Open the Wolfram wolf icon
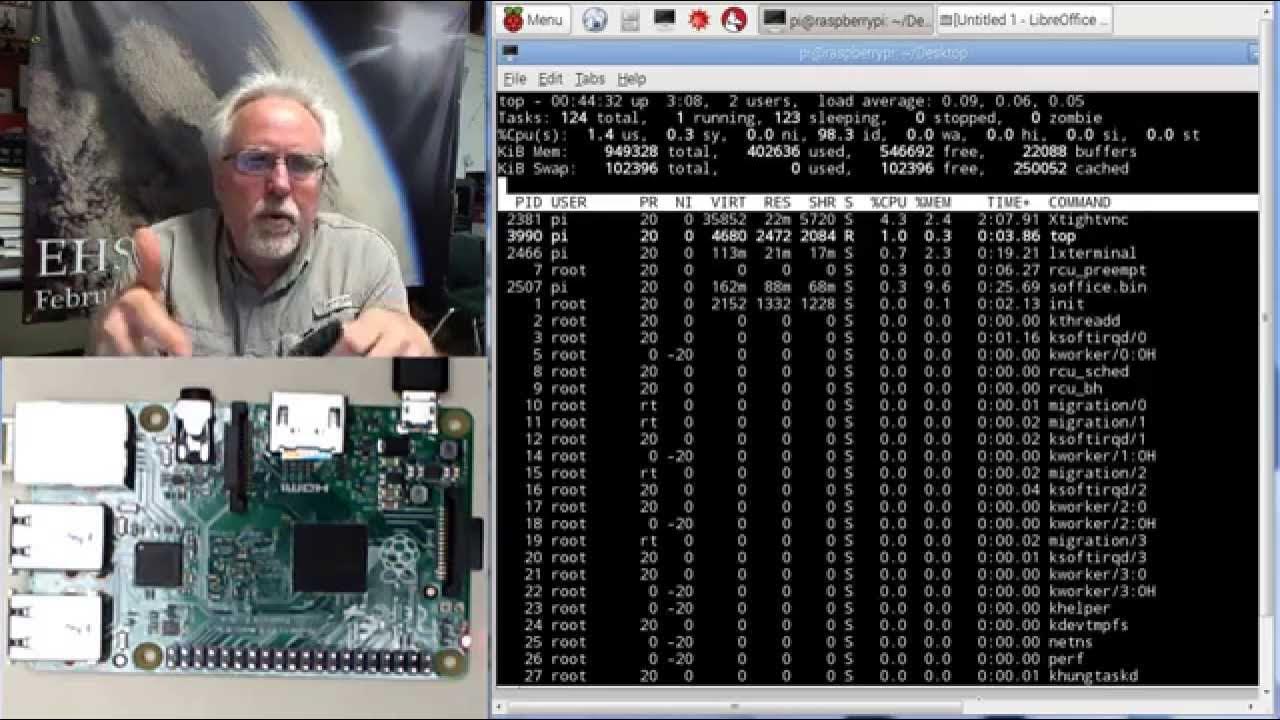Screen dimensions: 1280x720 click(734, 19)
